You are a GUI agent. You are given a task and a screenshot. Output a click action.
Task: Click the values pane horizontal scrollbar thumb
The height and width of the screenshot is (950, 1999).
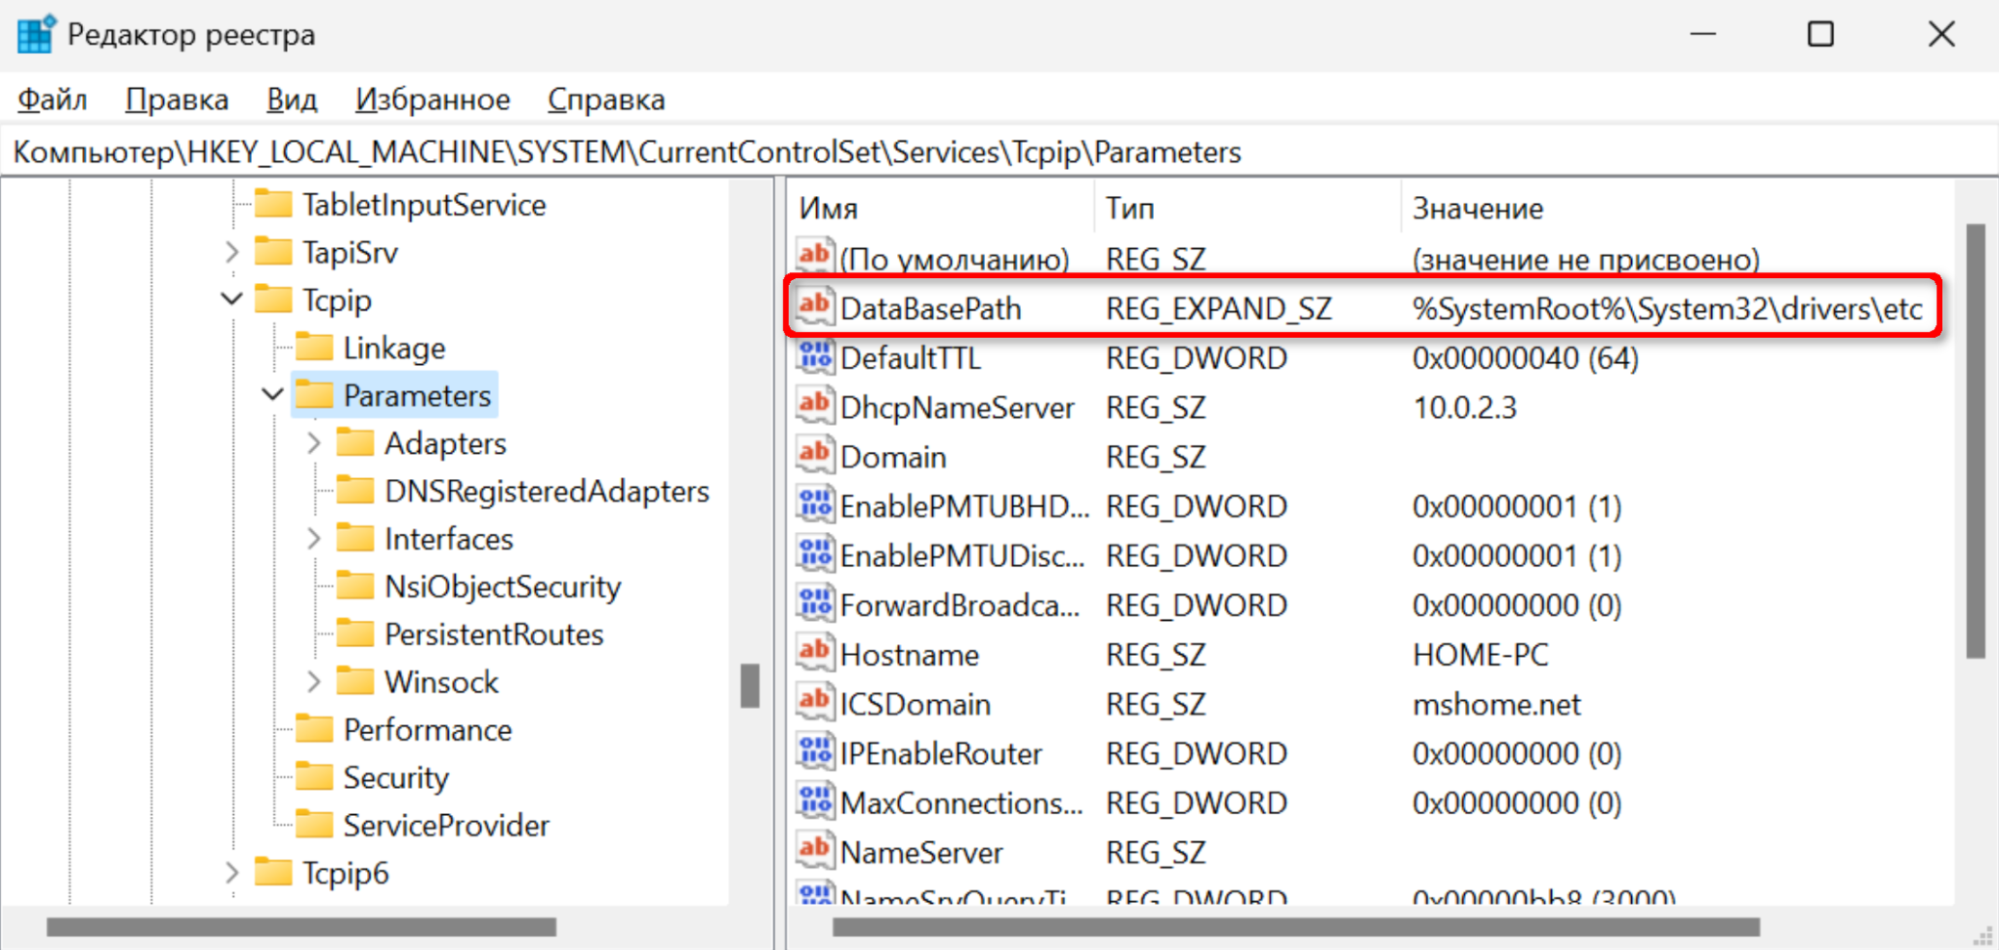(x=1296, y=928)
